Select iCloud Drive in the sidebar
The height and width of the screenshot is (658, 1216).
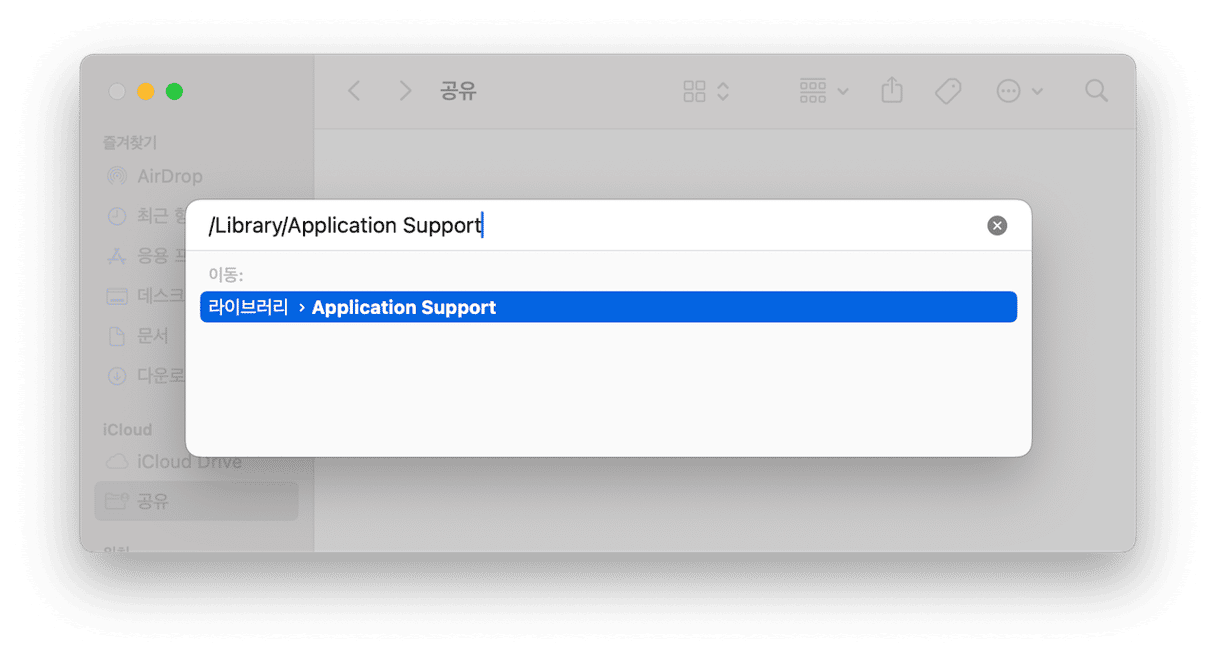click(175, 462)
